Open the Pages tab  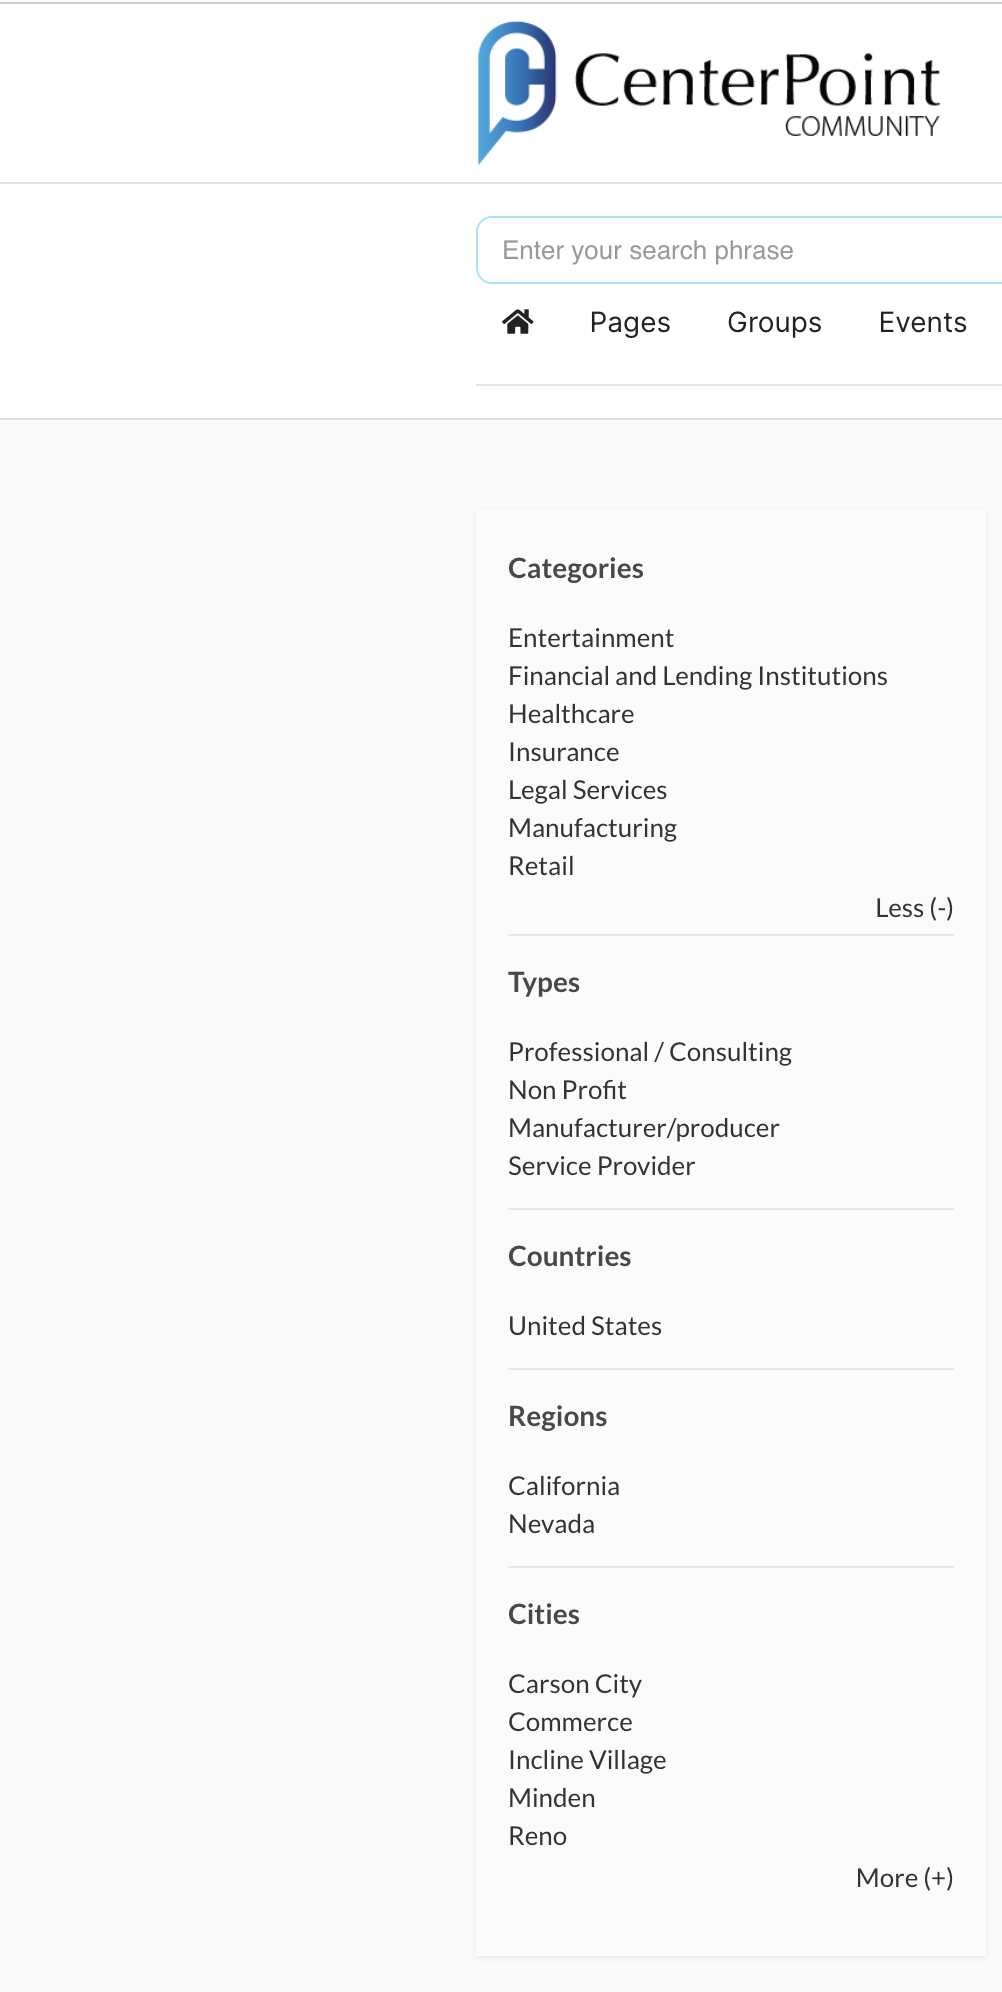click(x=630, y=322)
